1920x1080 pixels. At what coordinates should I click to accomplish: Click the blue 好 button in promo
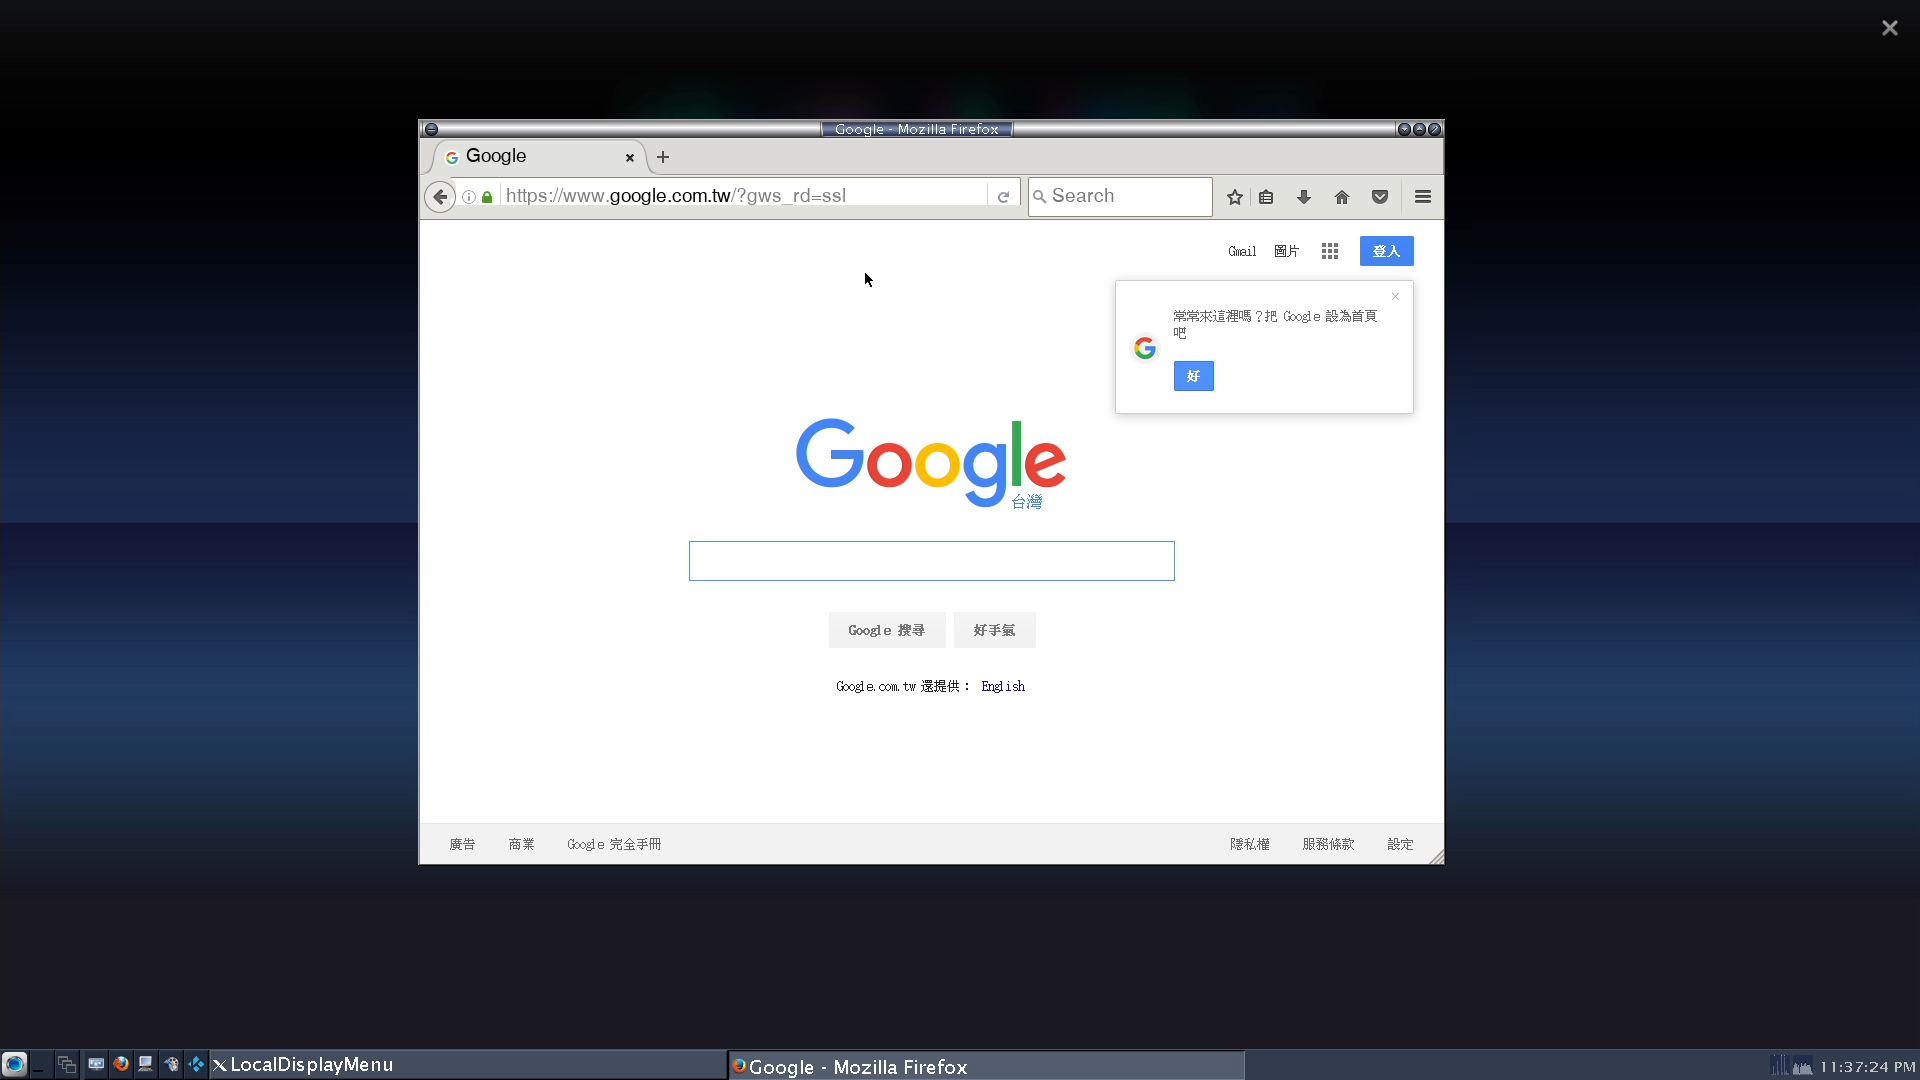1194,376
